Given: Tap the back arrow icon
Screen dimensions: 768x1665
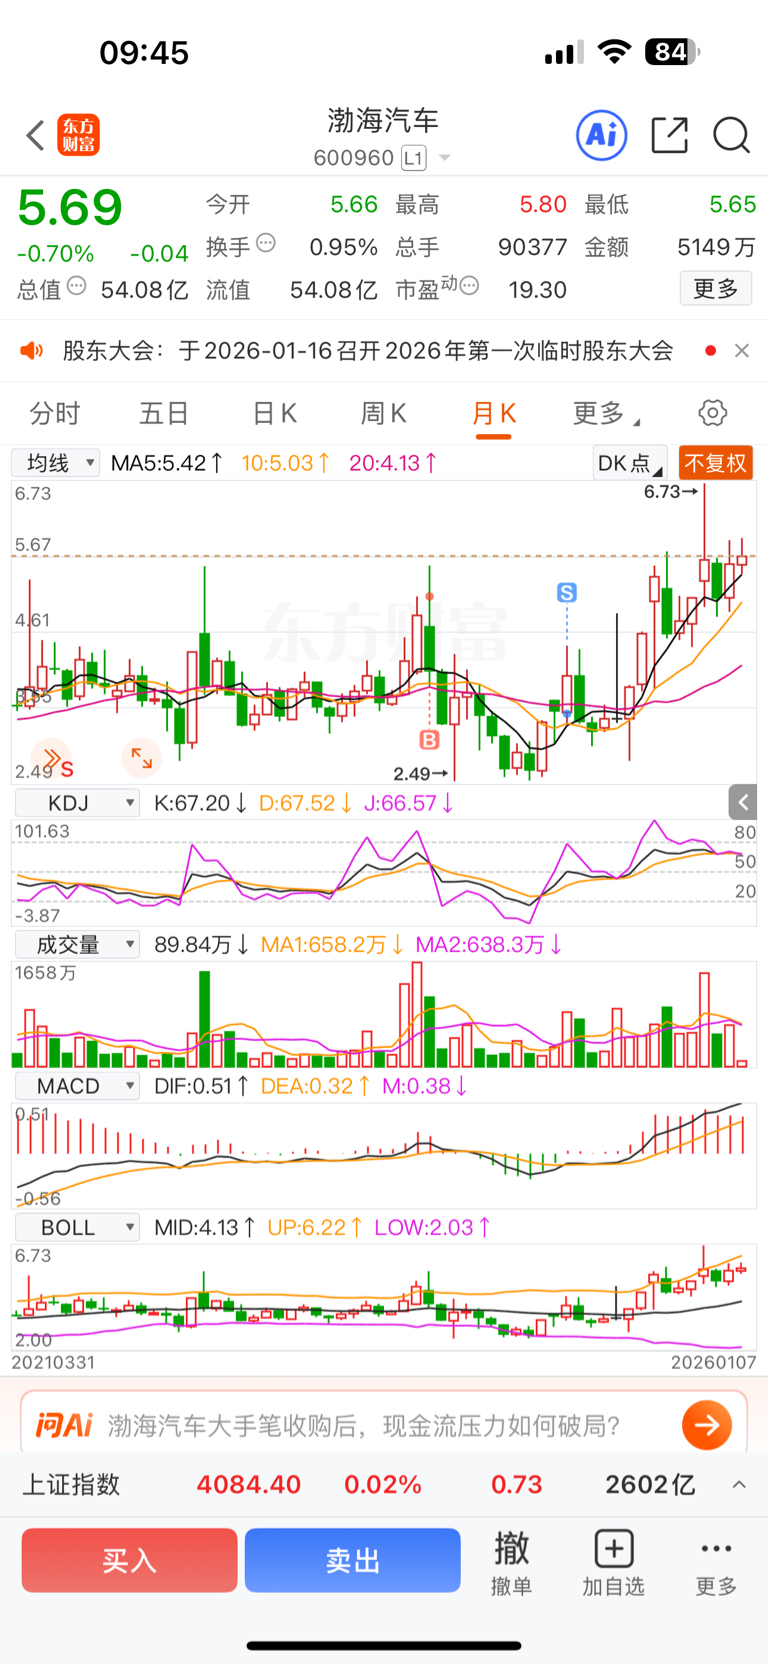Looking at the screenshot, I should [x=36, y=135].
